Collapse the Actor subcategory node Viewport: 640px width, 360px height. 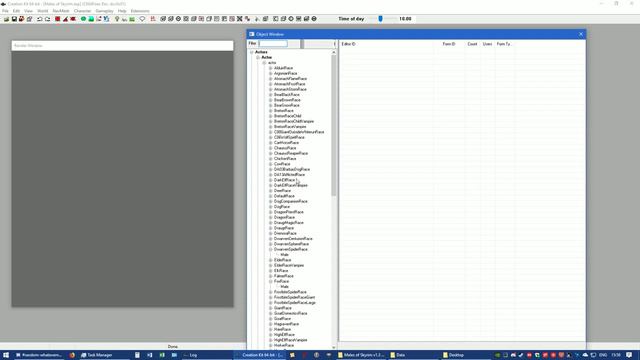(x=258, y=58)
